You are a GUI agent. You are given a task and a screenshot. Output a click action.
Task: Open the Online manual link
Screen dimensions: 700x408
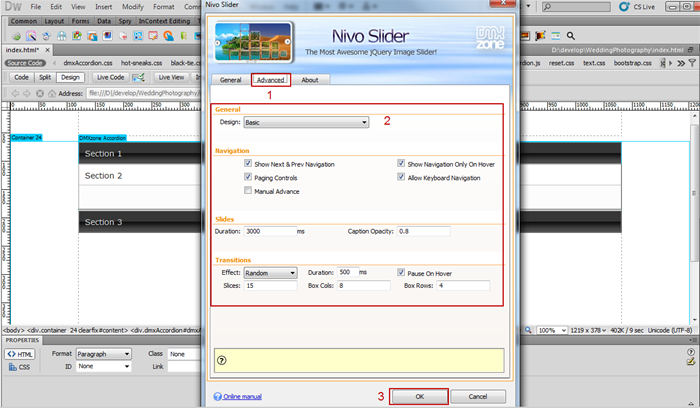(x=242, y=396)
